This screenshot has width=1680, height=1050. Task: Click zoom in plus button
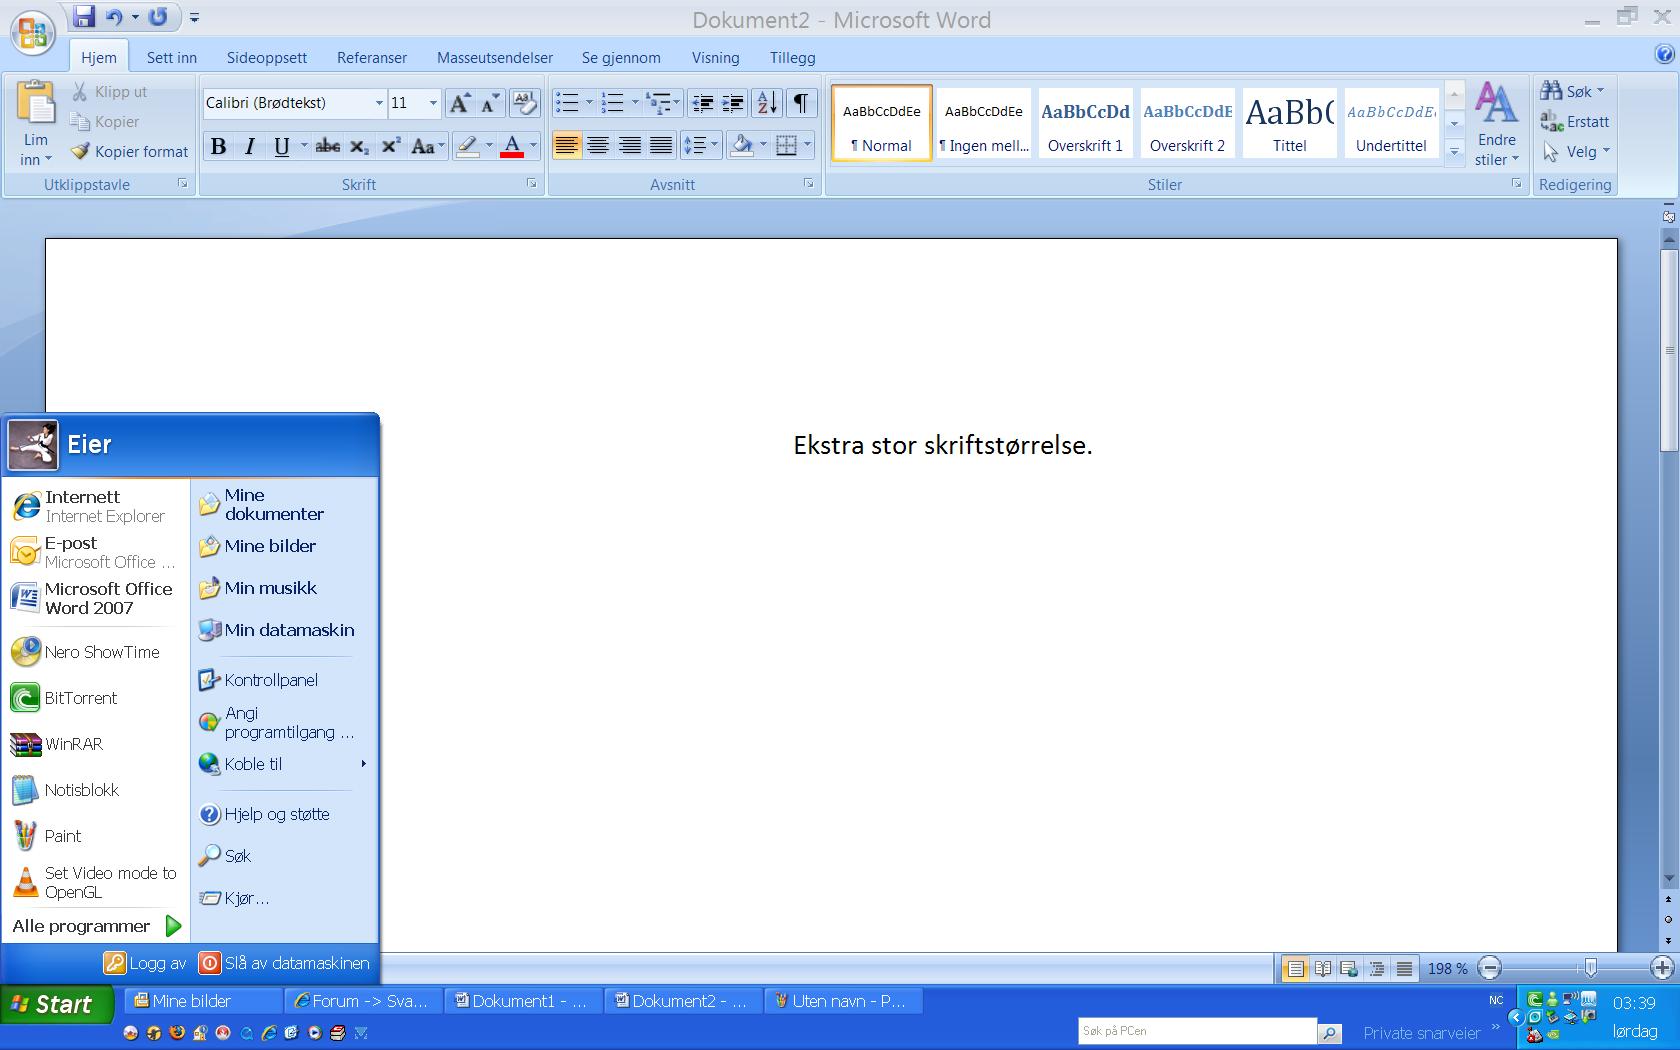[x=1662, y=968]
